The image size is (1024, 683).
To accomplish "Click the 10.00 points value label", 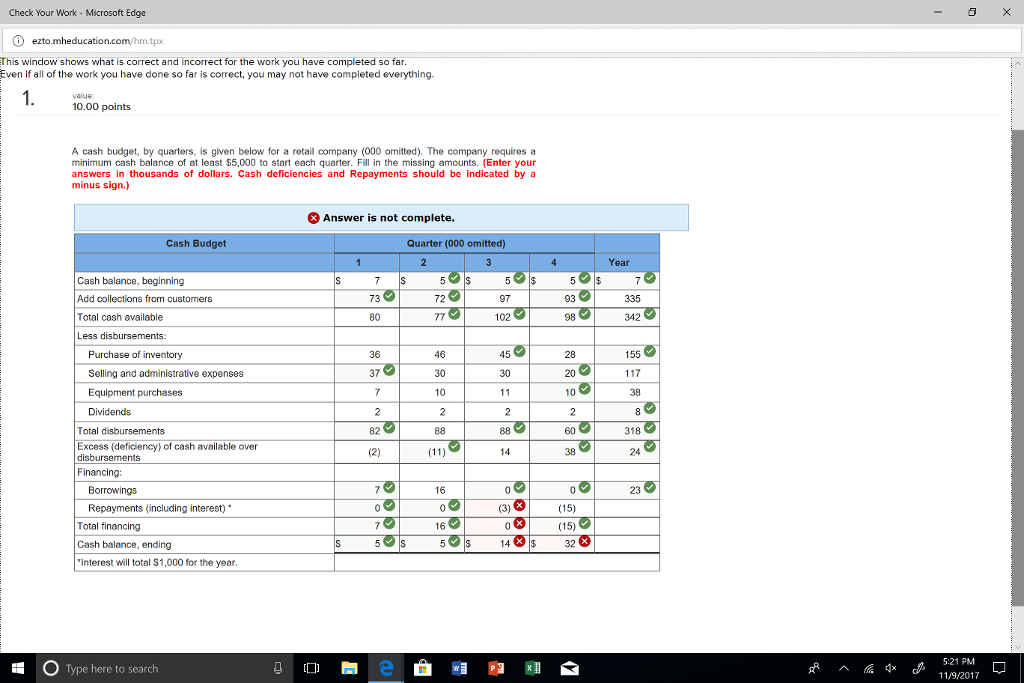I will 103,107.
